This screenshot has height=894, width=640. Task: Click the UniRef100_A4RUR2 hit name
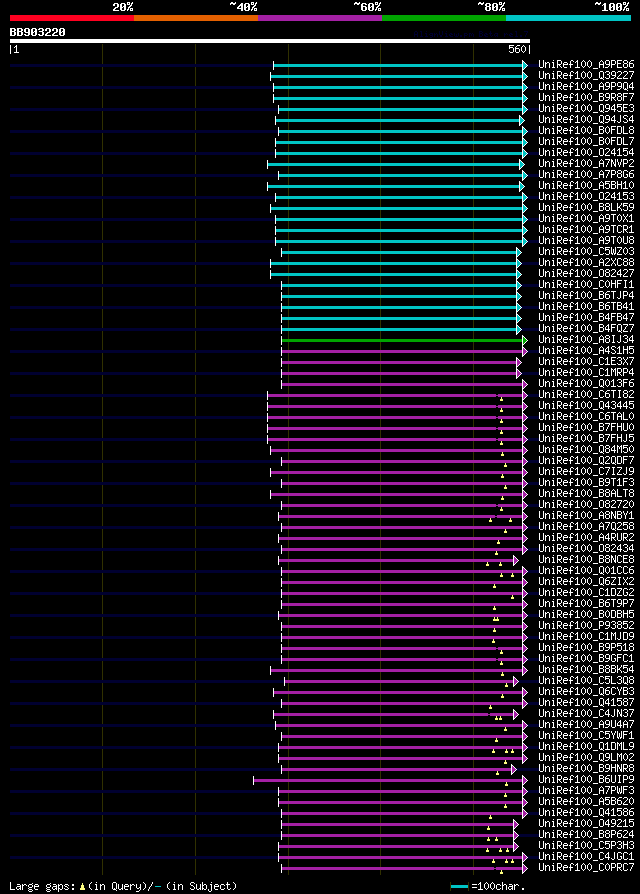coord(586,538)
